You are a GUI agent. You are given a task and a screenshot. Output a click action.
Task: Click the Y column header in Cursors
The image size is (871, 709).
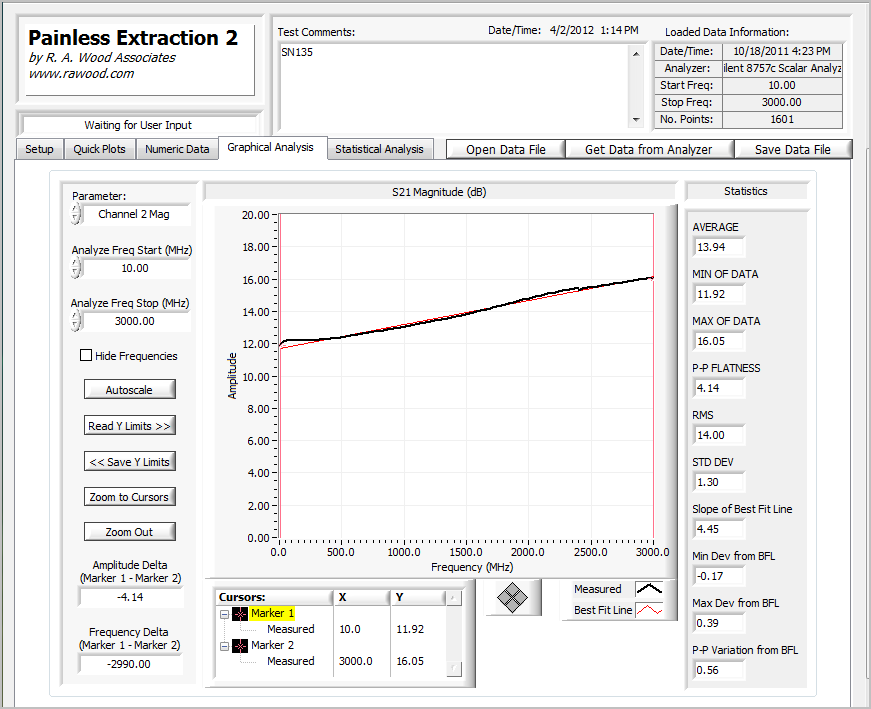click(x=418, y=597)
